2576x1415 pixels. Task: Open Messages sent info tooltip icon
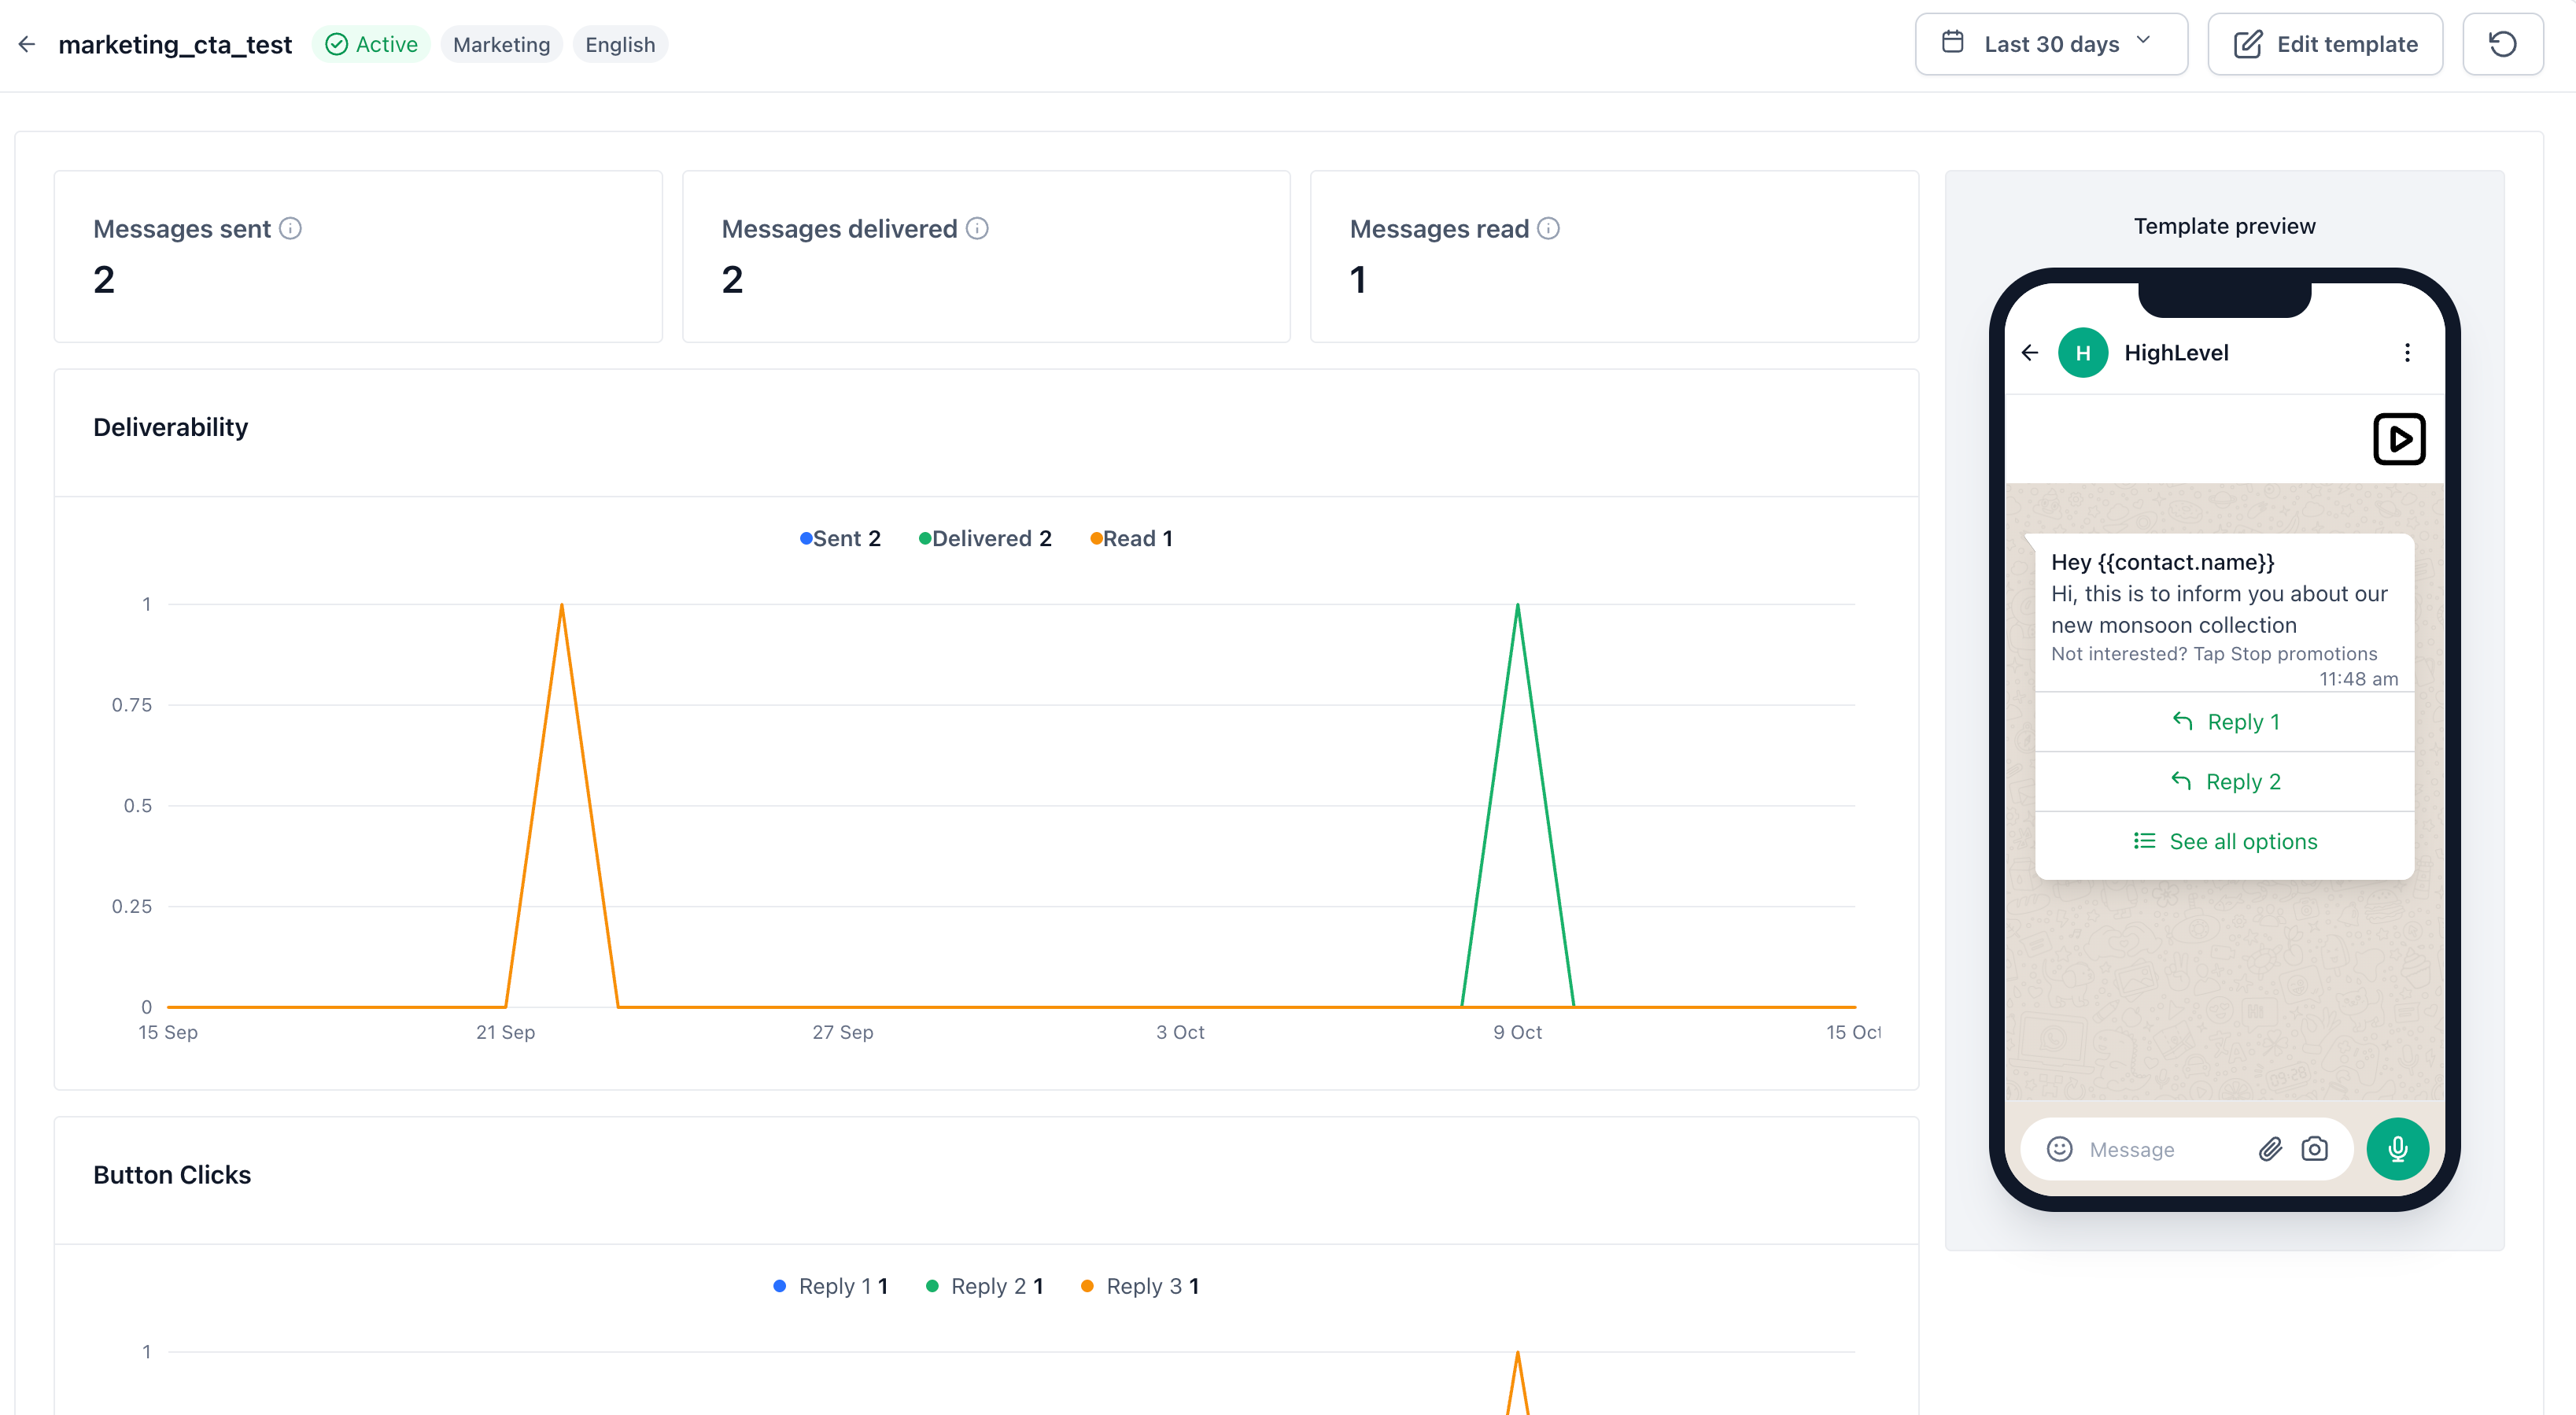(x=290, y=229)
